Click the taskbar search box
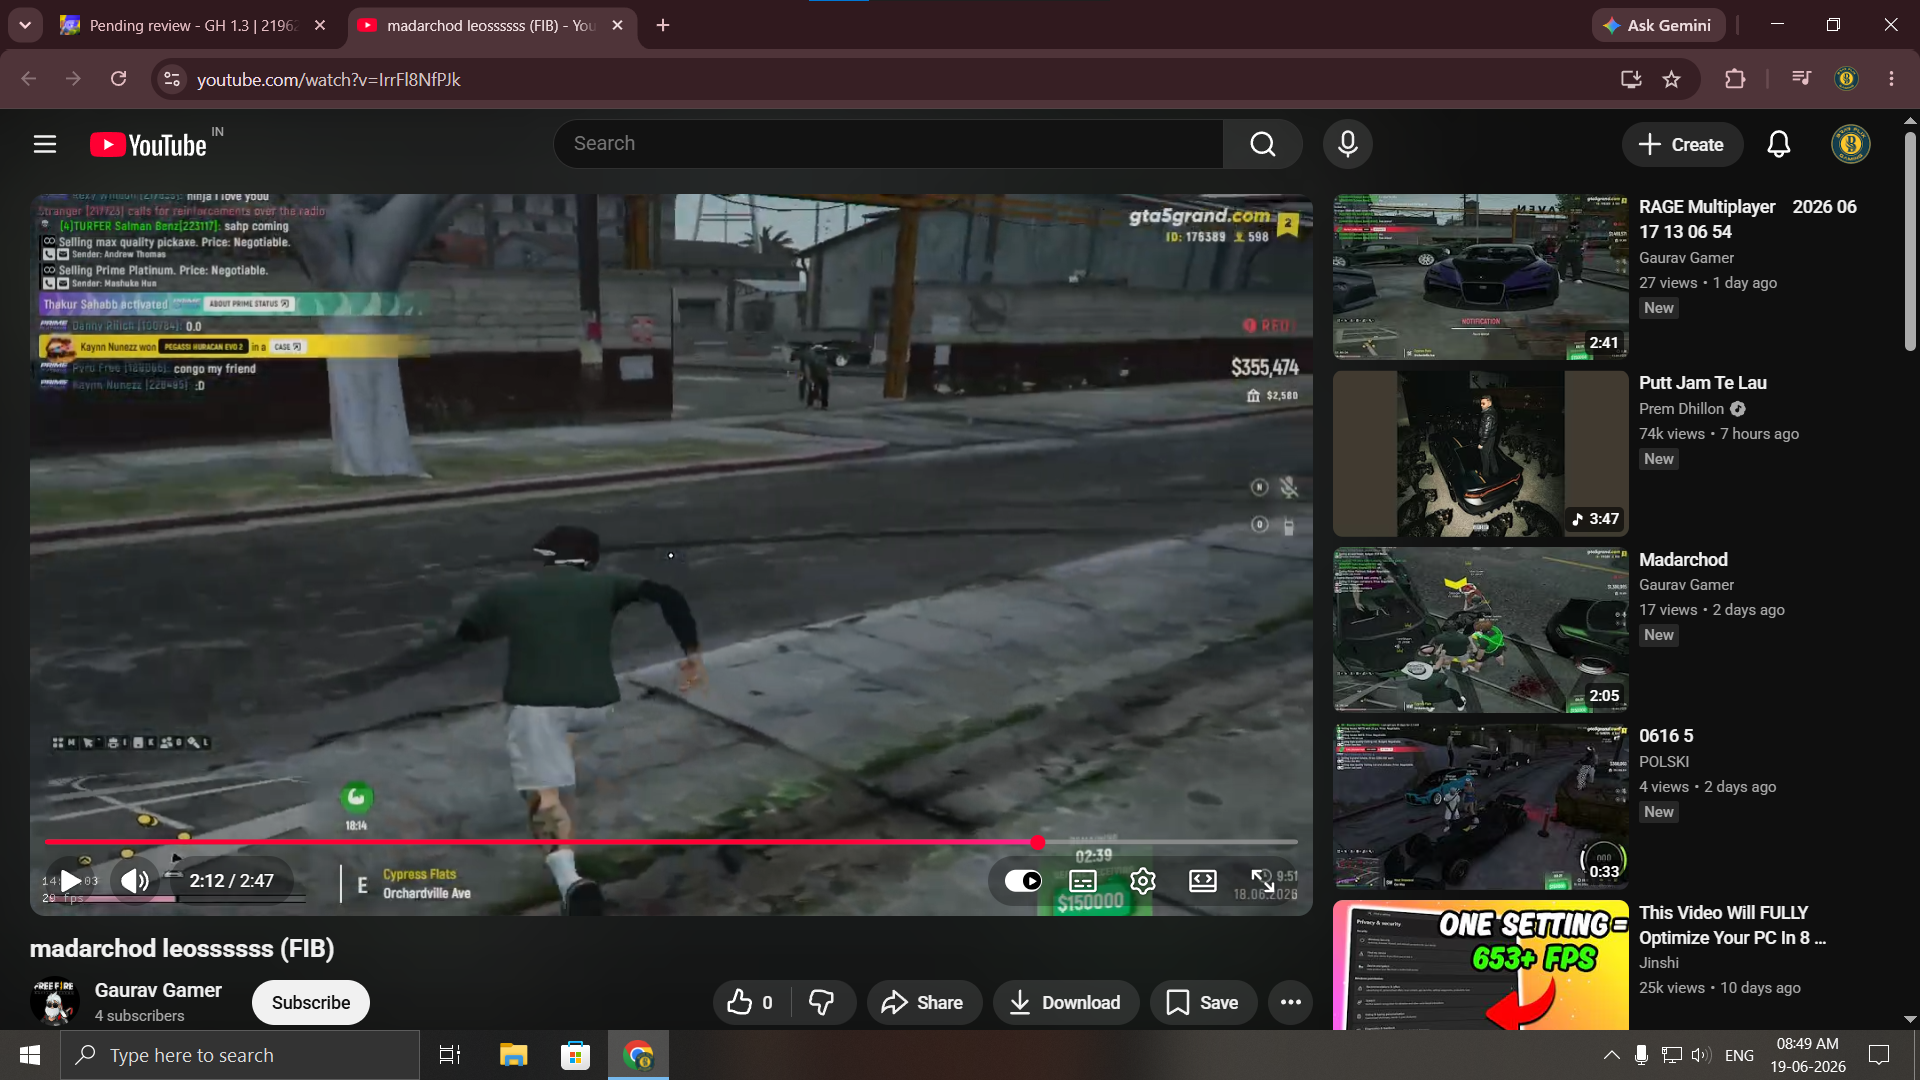This screenshot has height=1080, width=1920. [240, 1055]
